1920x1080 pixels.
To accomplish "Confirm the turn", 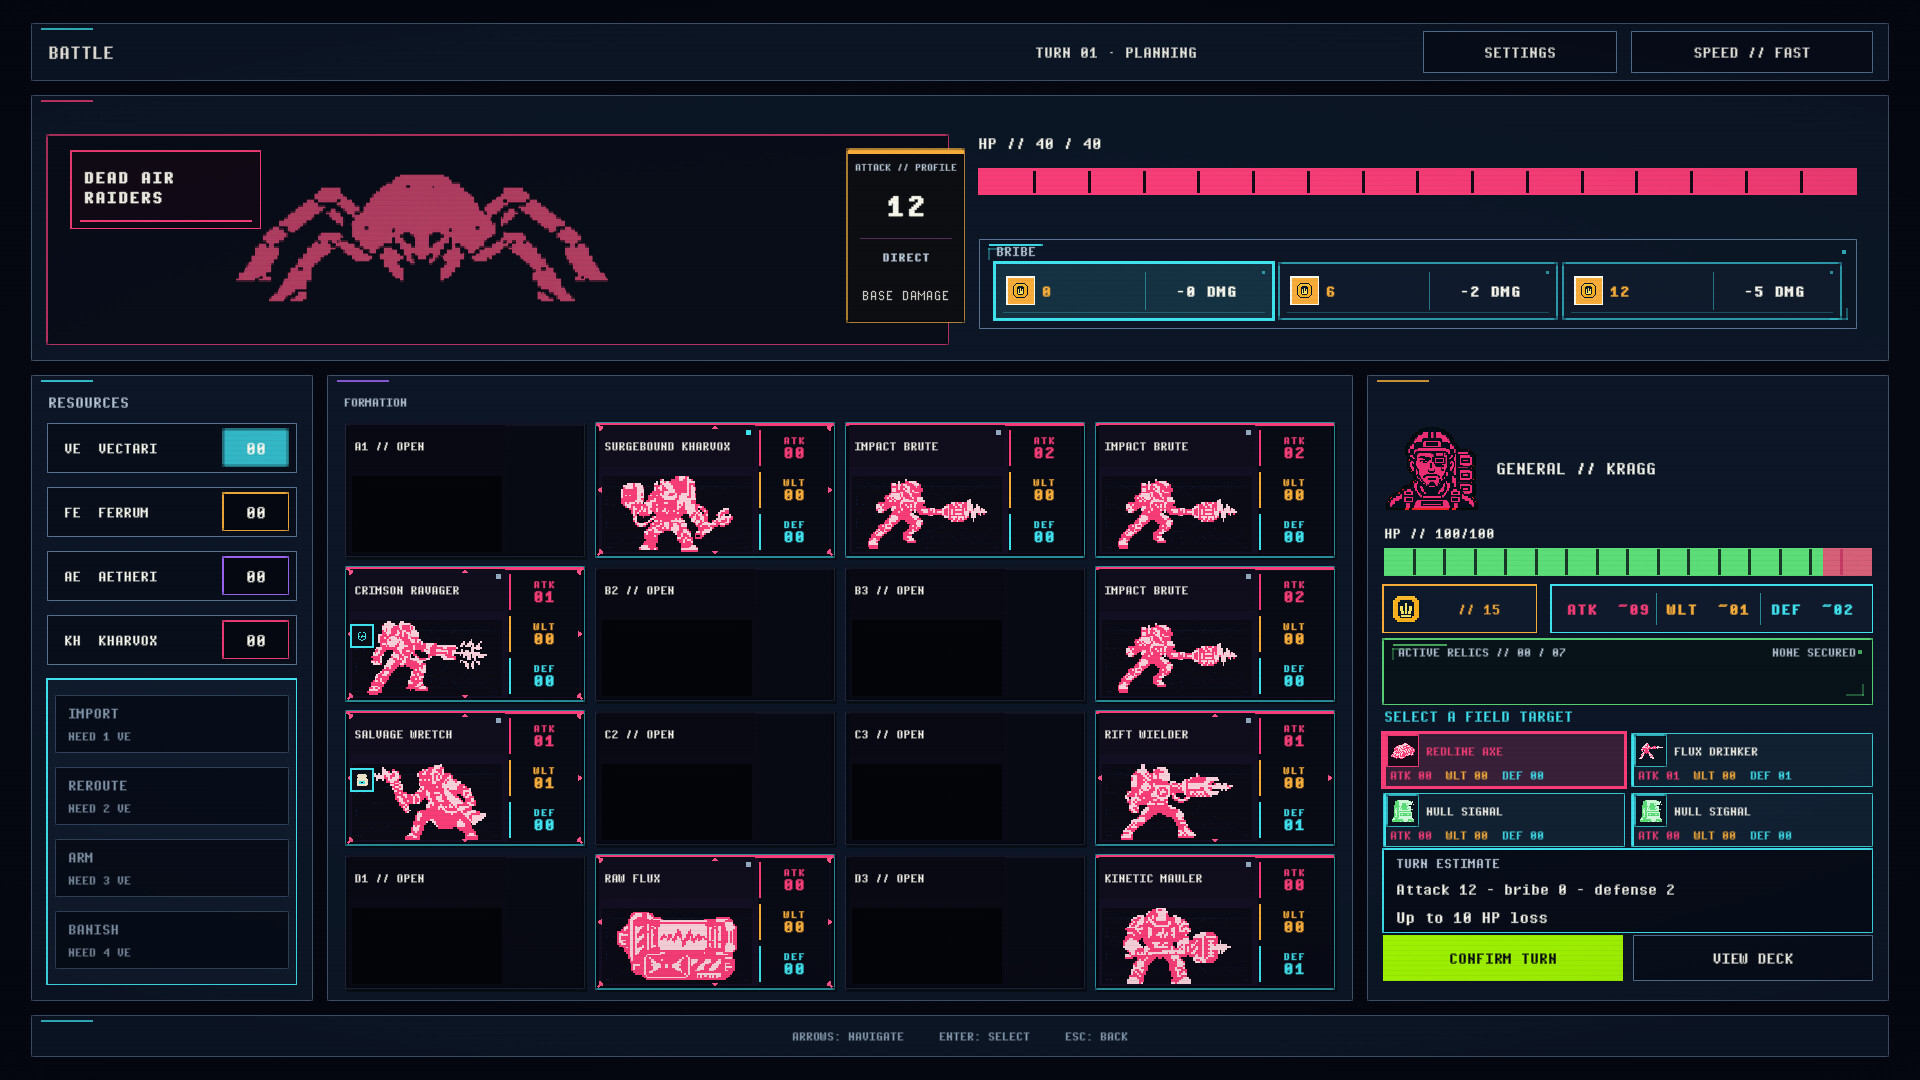I will [1502, 958].
